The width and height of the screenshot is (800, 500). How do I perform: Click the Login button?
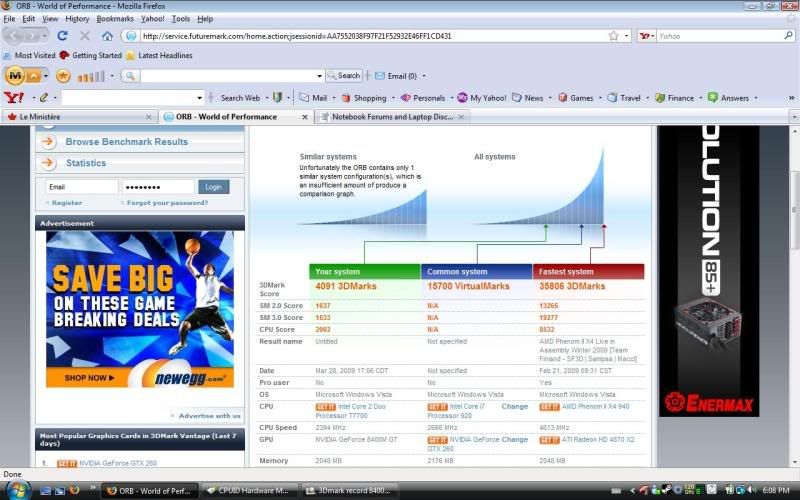tap(213, 187)
